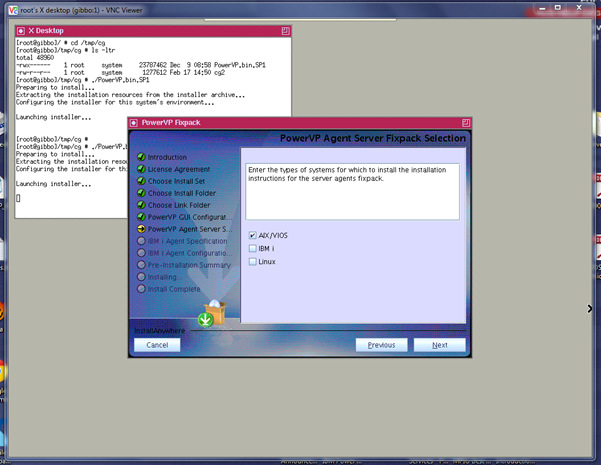Click the License Agreement step checkmark icon
This screenshot has height=465, width=601.
(x=141, y=169)
